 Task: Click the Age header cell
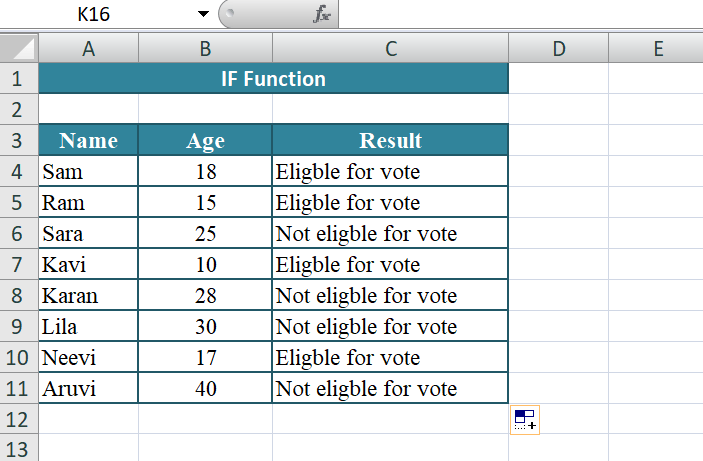coord(205,141)
